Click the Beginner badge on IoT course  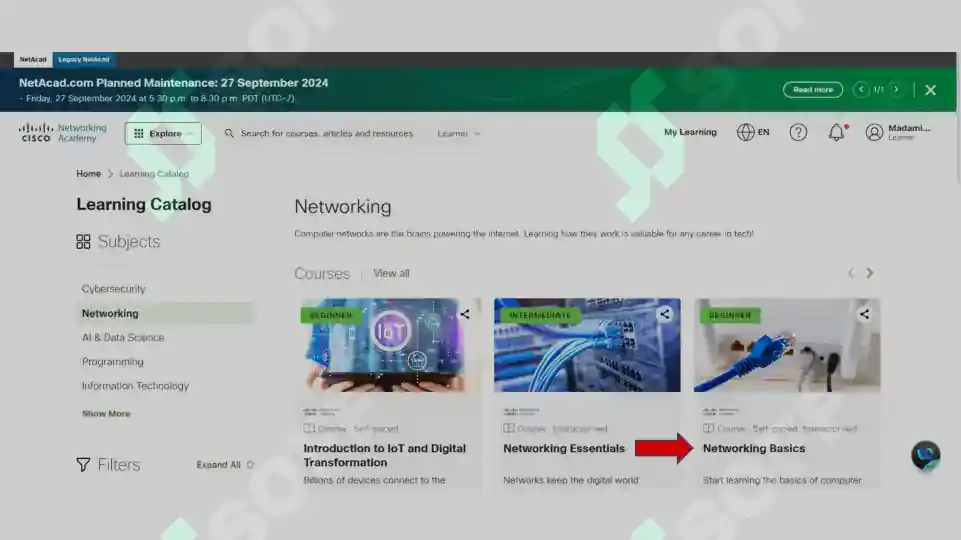[331, 315]
